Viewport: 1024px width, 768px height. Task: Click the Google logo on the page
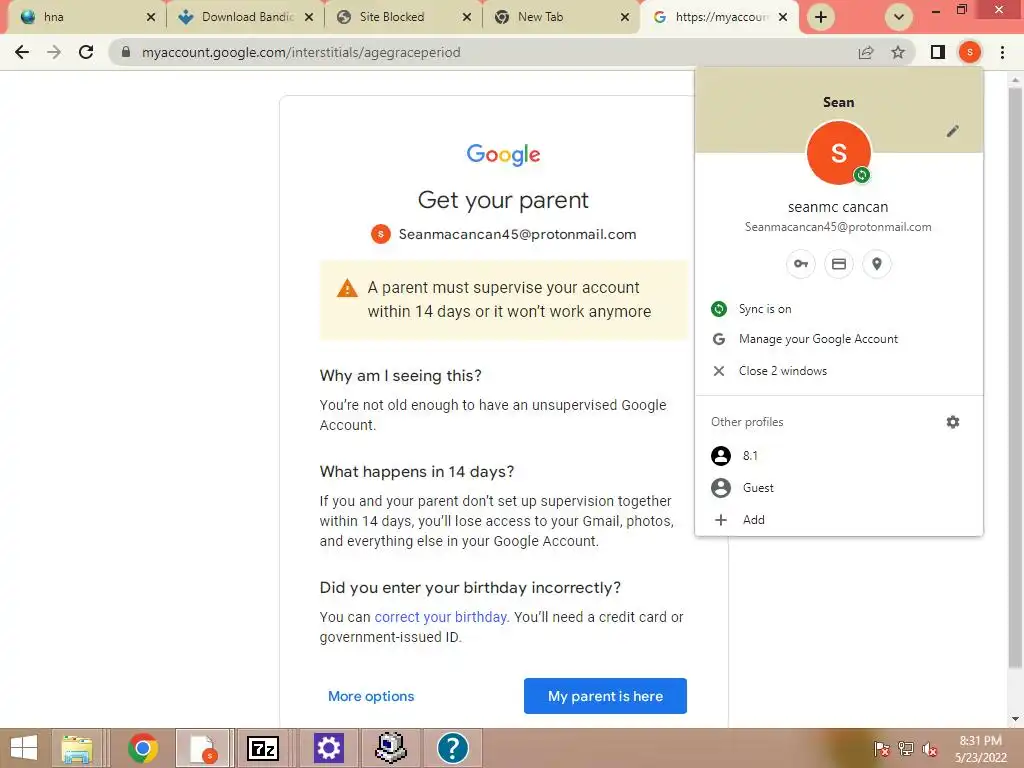504,155
